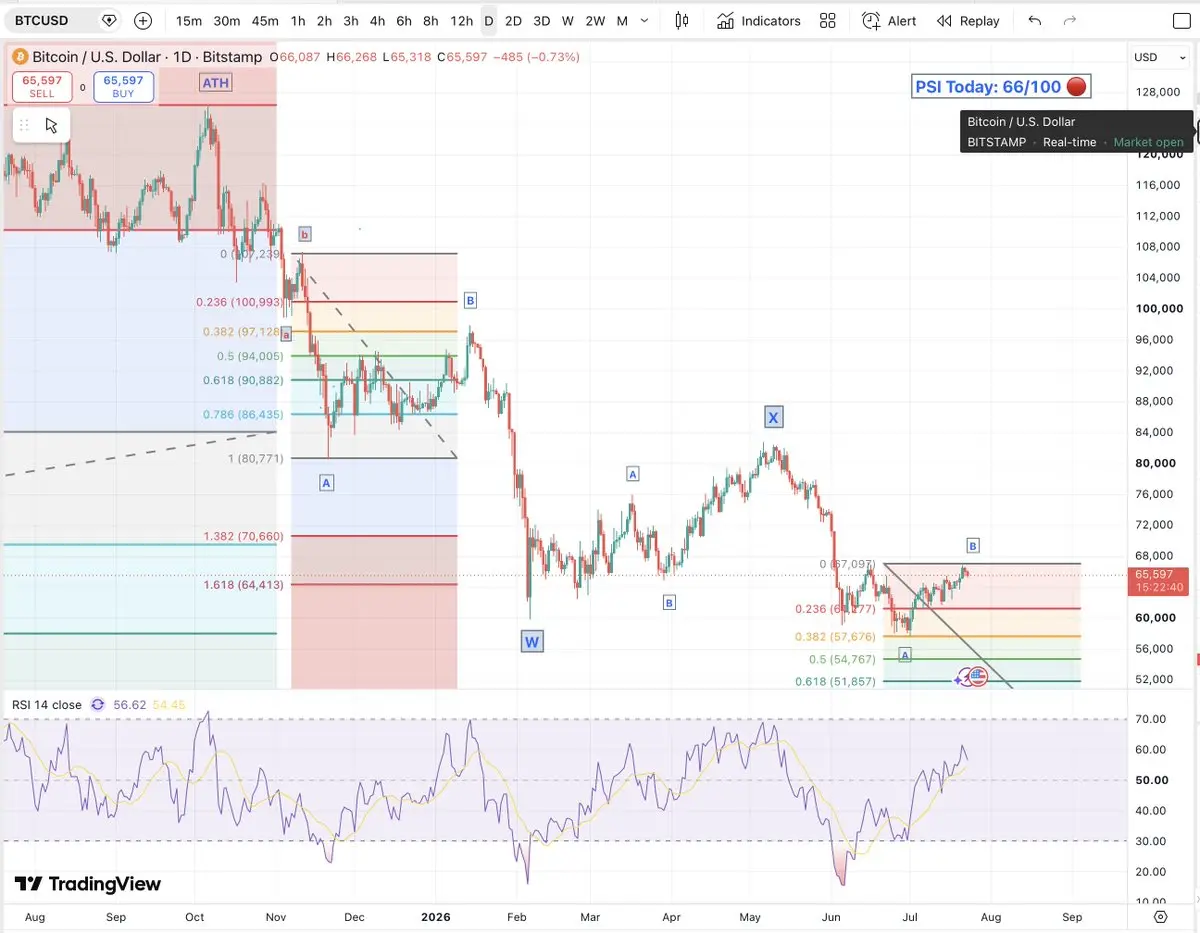
Task: Select the 2D interval
Action: [513, 21]
